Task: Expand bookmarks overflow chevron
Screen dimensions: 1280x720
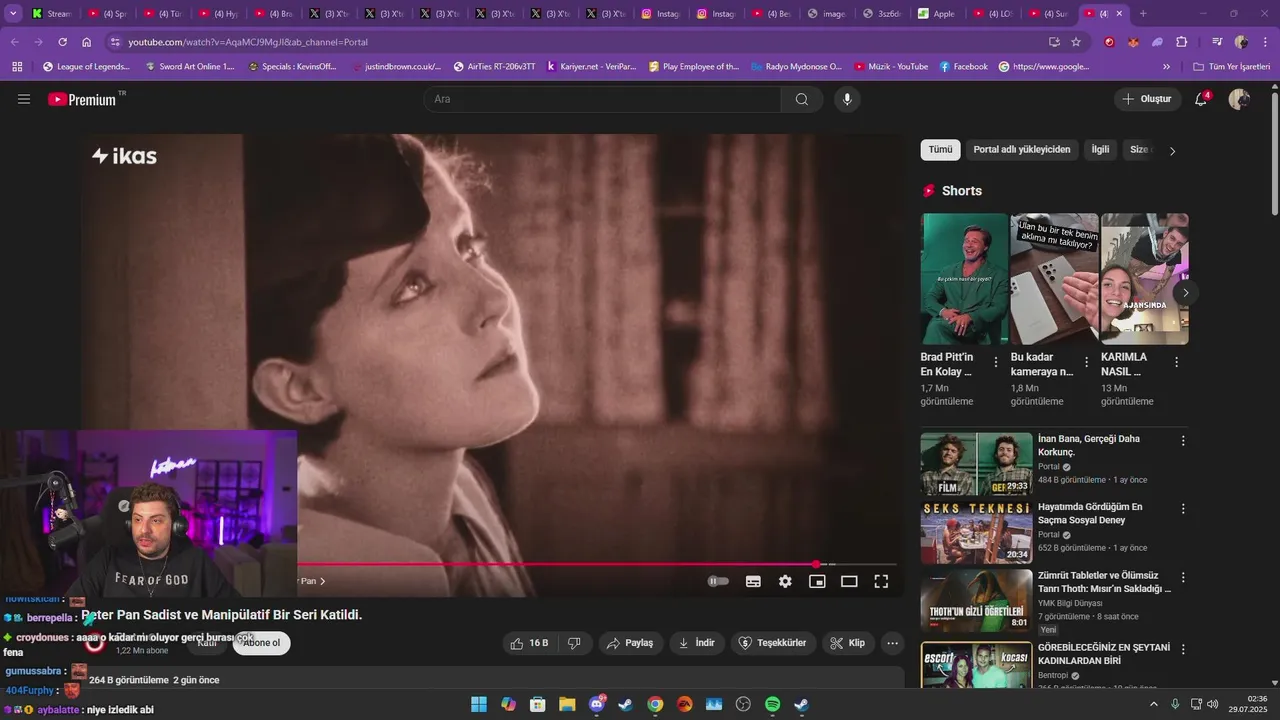Action: [1166, 67]
